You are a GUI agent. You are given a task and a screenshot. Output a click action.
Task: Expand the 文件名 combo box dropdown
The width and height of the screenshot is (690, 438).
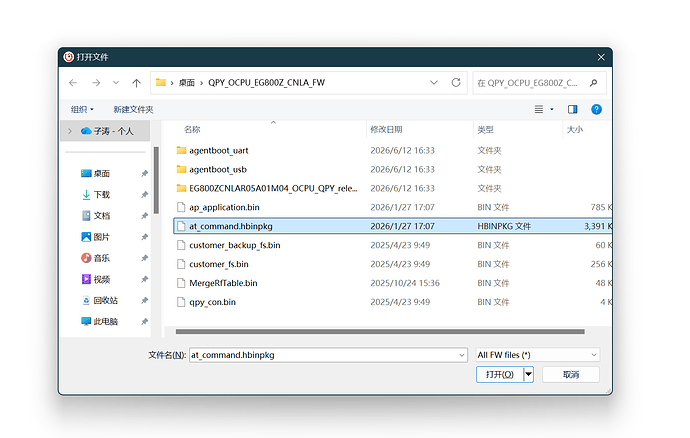pyautogui.click(x=462, y=355)
